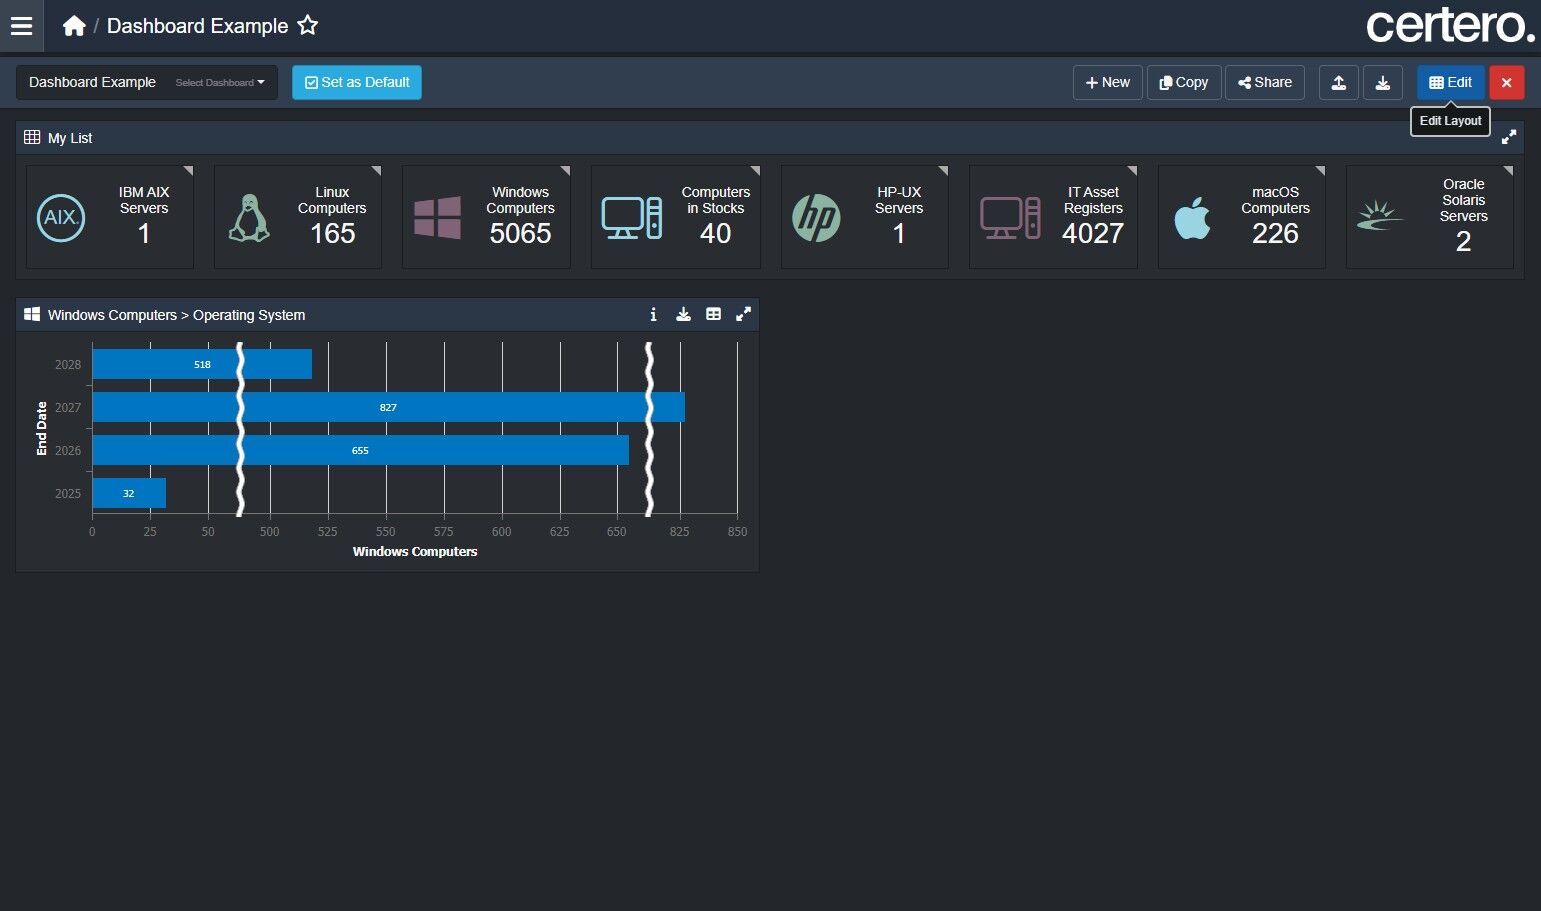
Task: Expand the Operating System chart fullscreen
Action: 743,315
